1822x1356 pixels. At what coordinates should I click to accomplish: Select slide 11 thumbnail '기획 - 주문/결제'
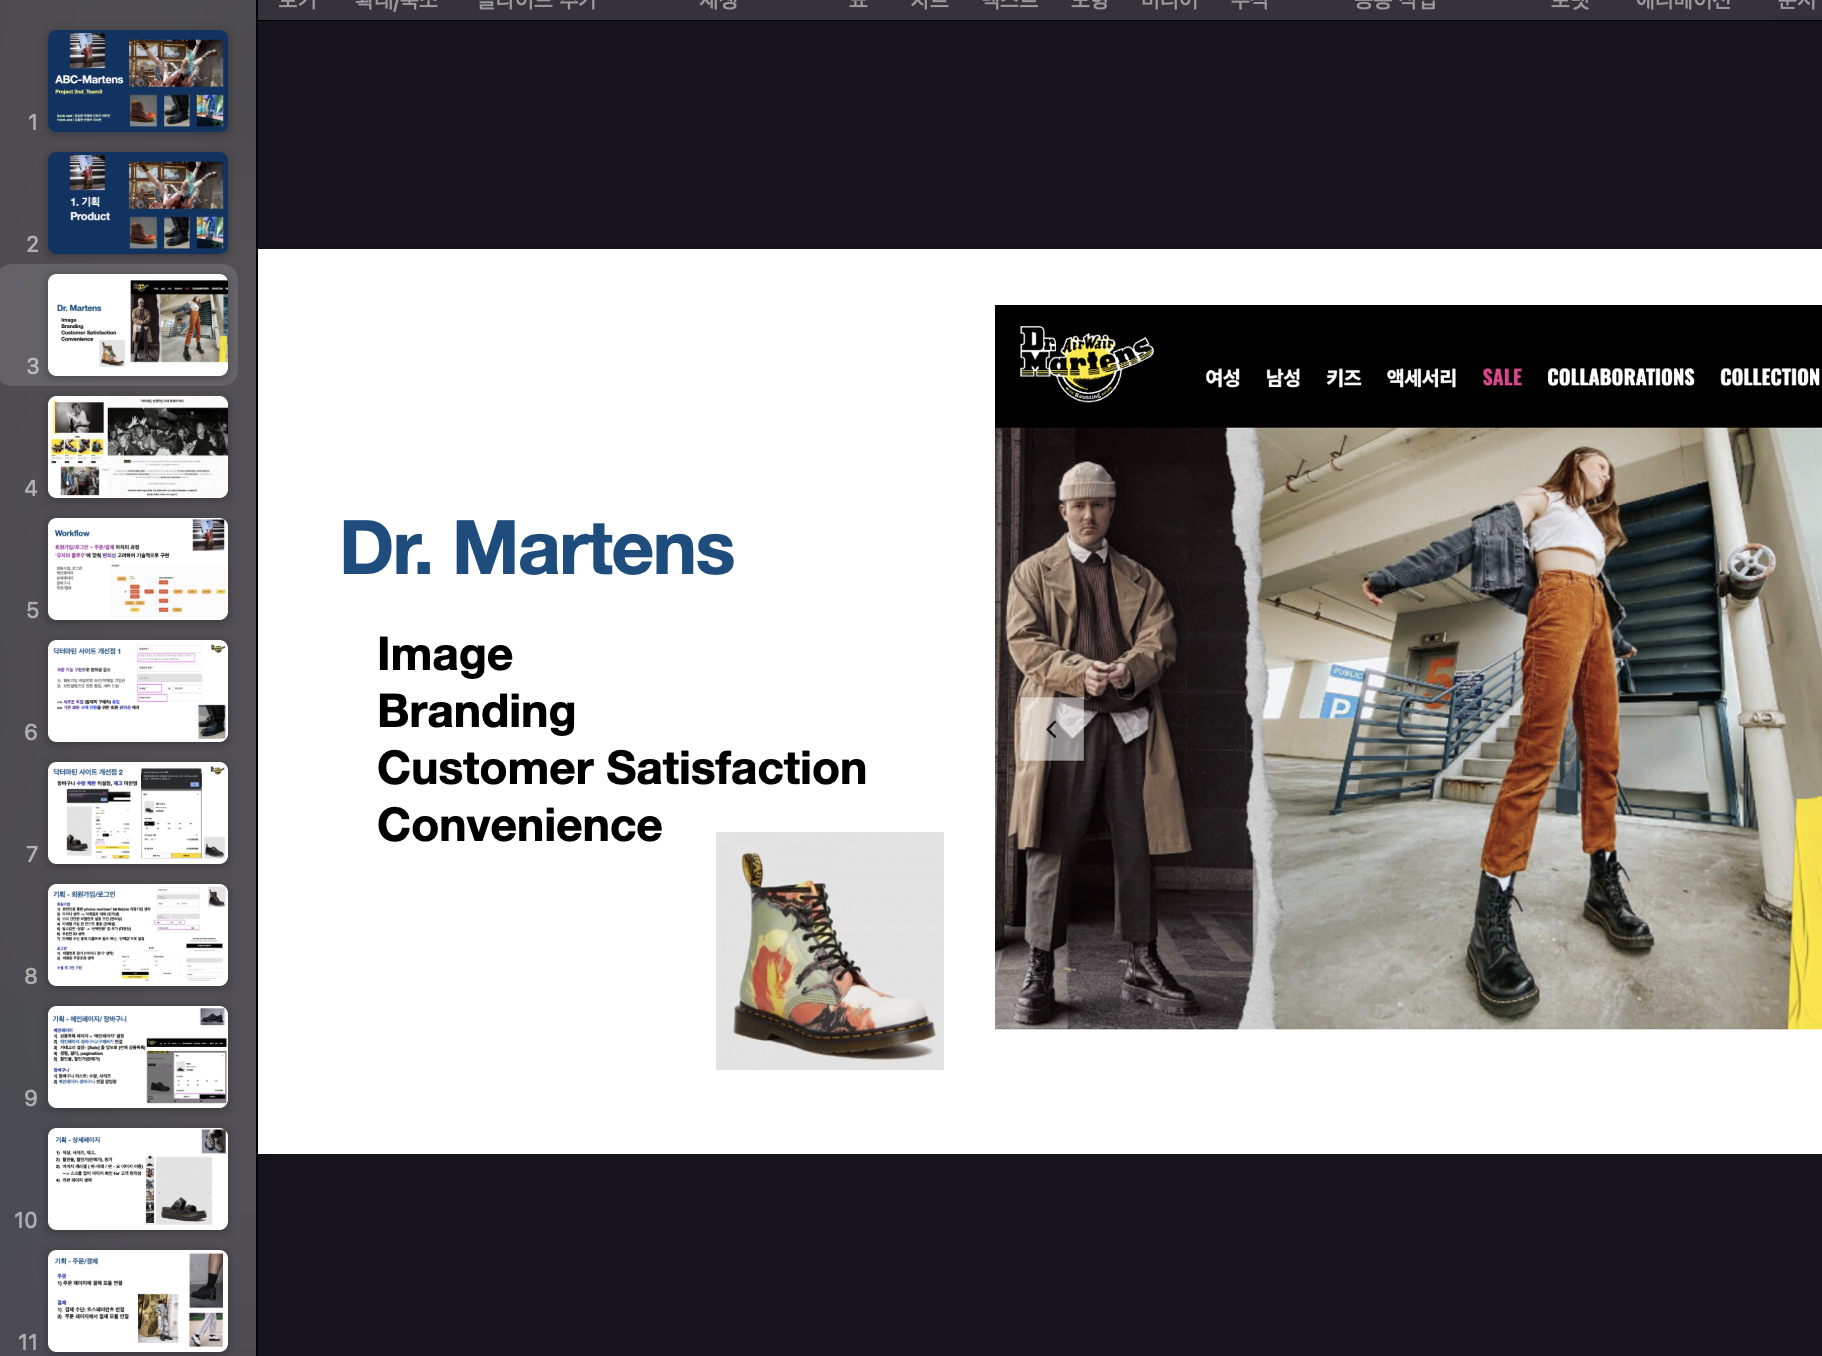138,1301
